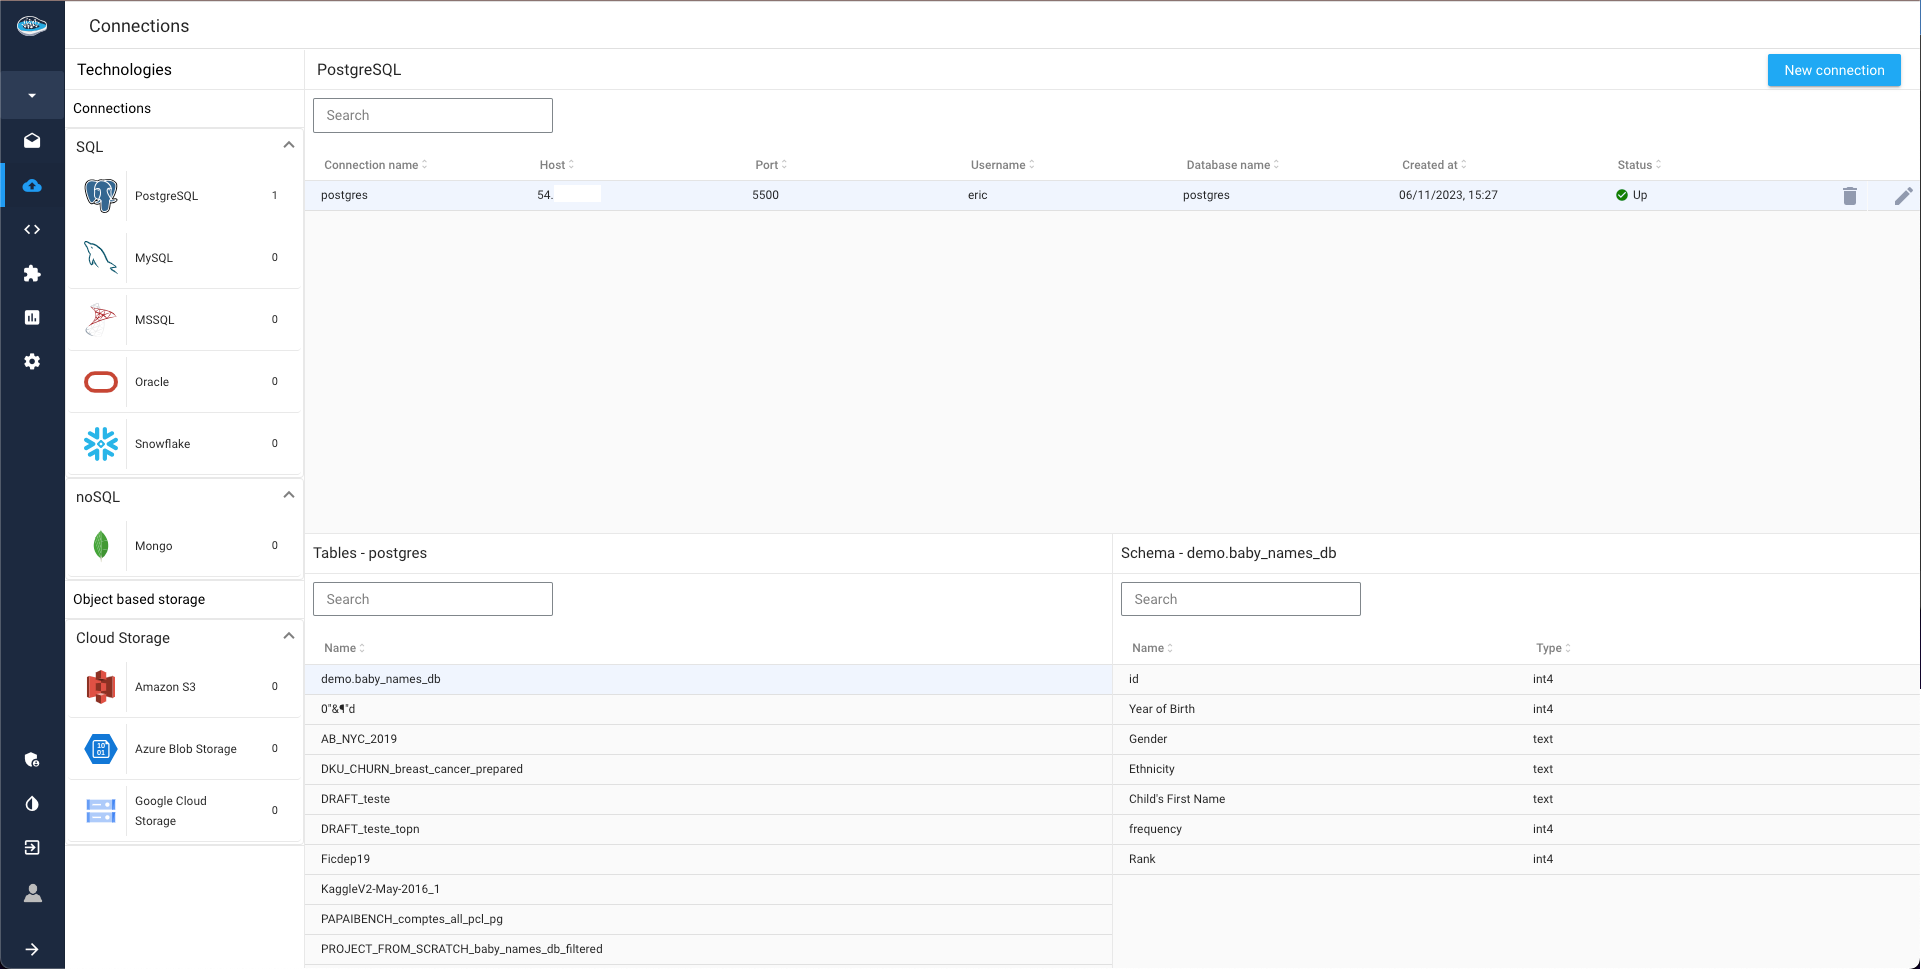Screen dimensions: 1921x969
Task: Click the delete trash icon for postgres connection
Action: (x=1849, y=196)
